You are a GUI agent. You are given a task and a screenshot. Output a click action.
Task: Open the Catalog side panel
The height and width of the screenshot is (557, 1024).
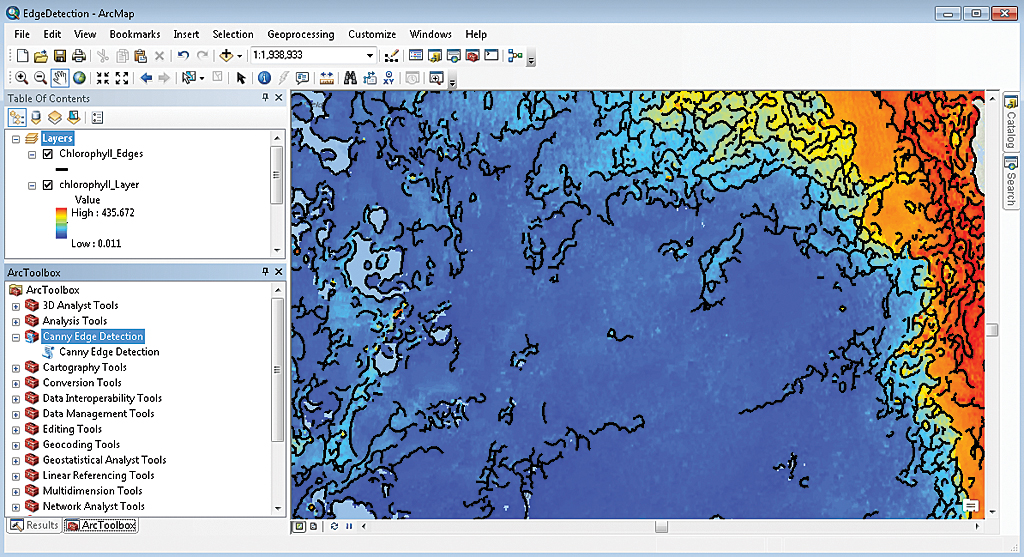click(1010, 122)
